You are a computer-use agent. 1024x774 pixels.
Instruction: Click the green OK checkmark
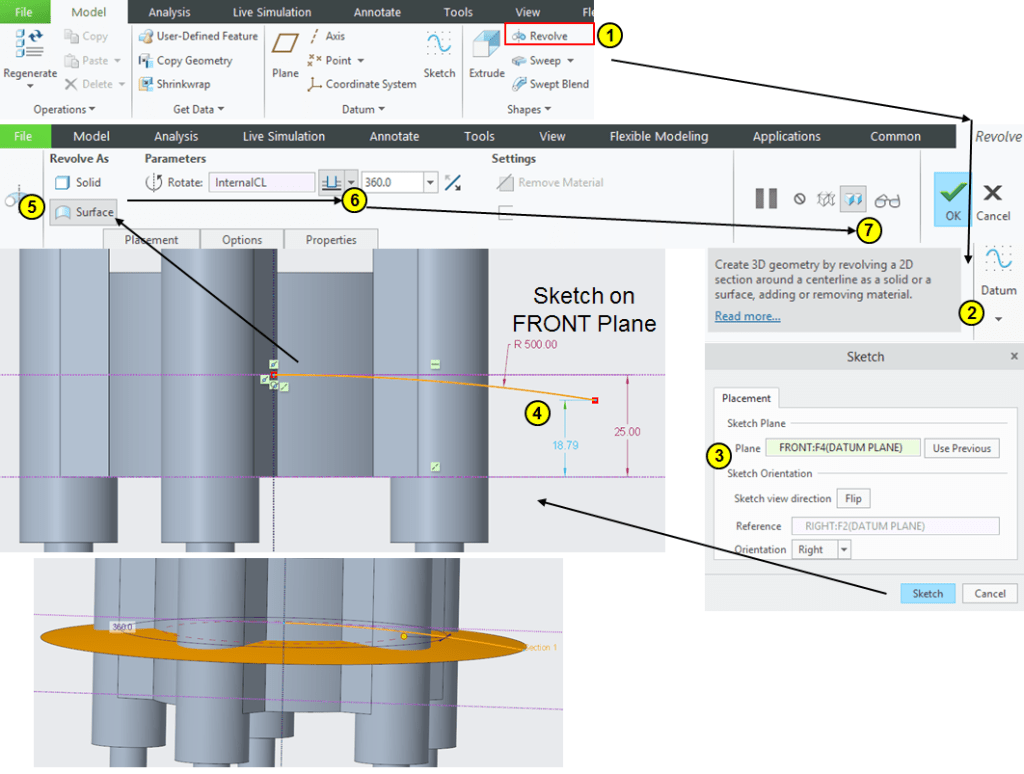953,196
